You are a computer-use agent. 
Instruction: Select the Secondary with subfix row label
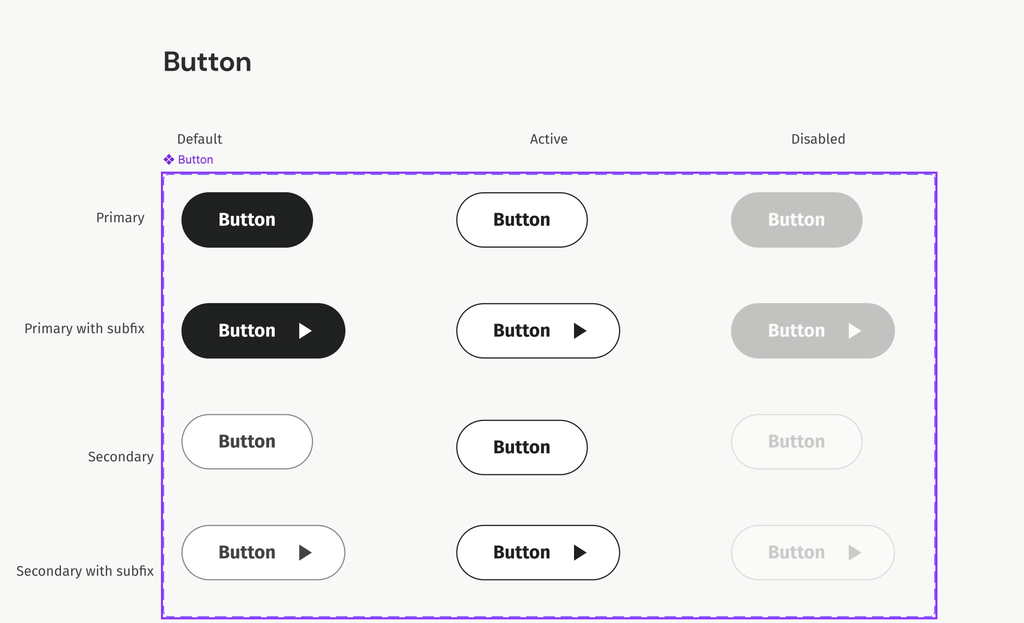click(x=85, y=571)
